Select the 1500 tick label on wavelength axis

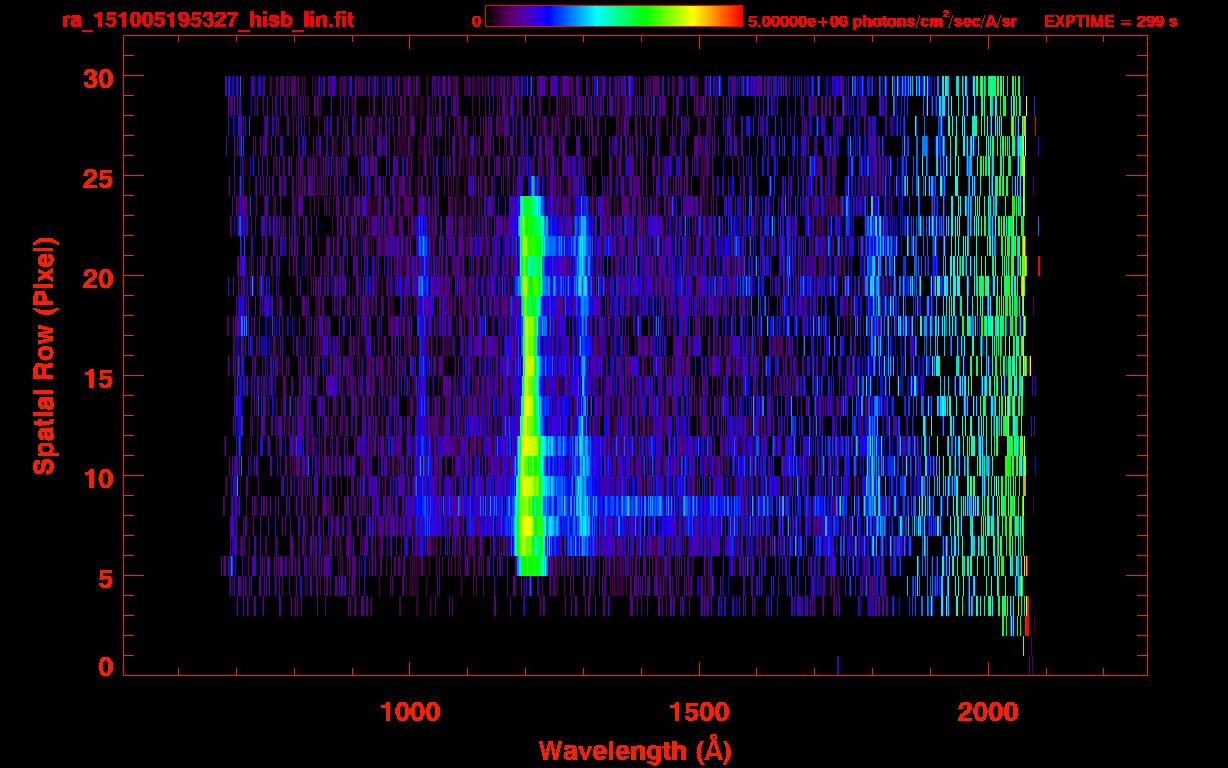(699, 712)
